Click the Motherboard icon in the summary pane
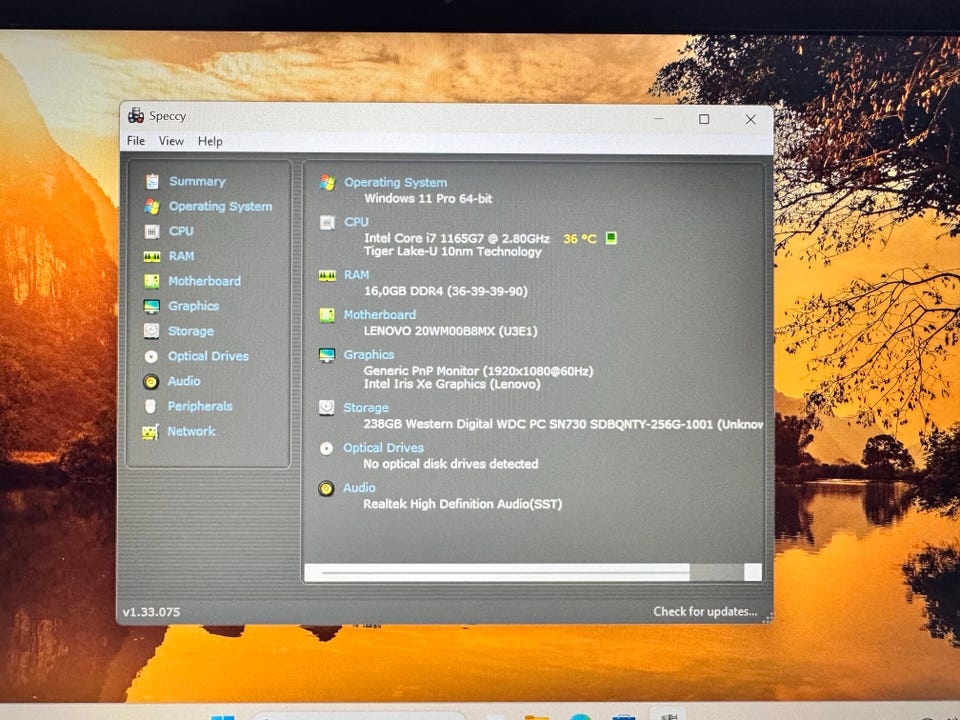960x720 pixels. point(327,315)
